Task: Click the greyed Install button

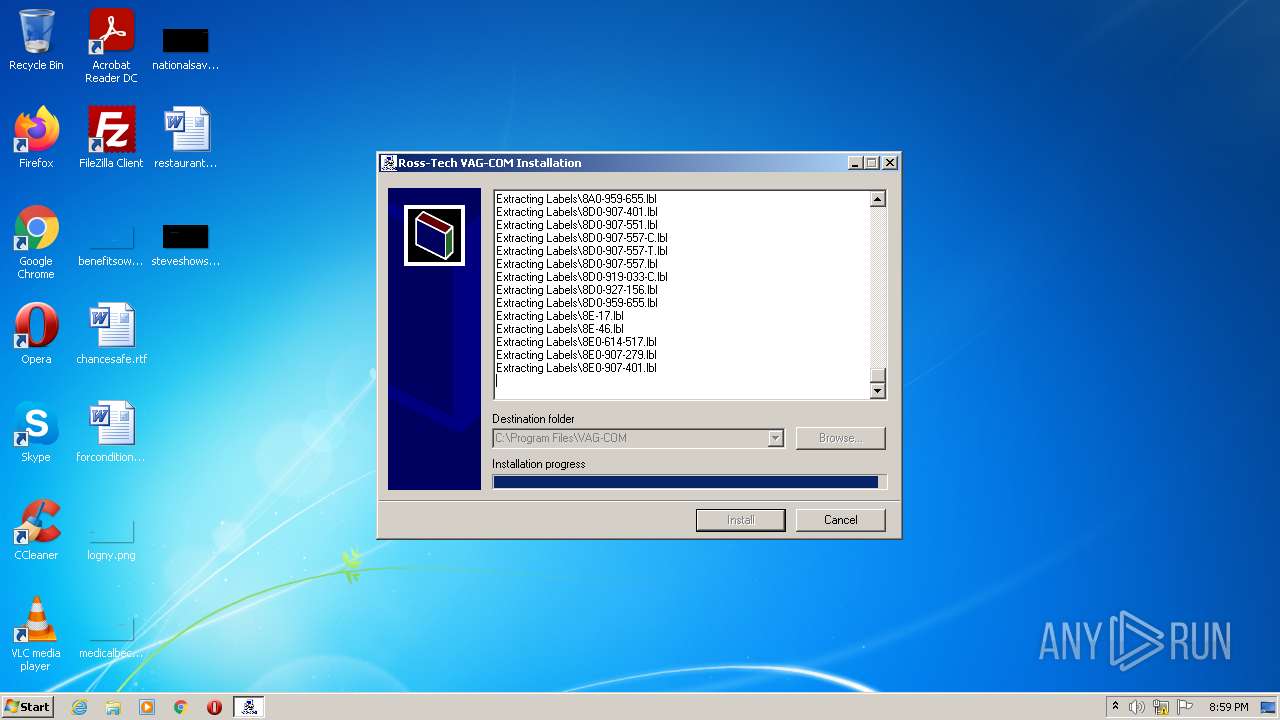Action: click(740, 520)
